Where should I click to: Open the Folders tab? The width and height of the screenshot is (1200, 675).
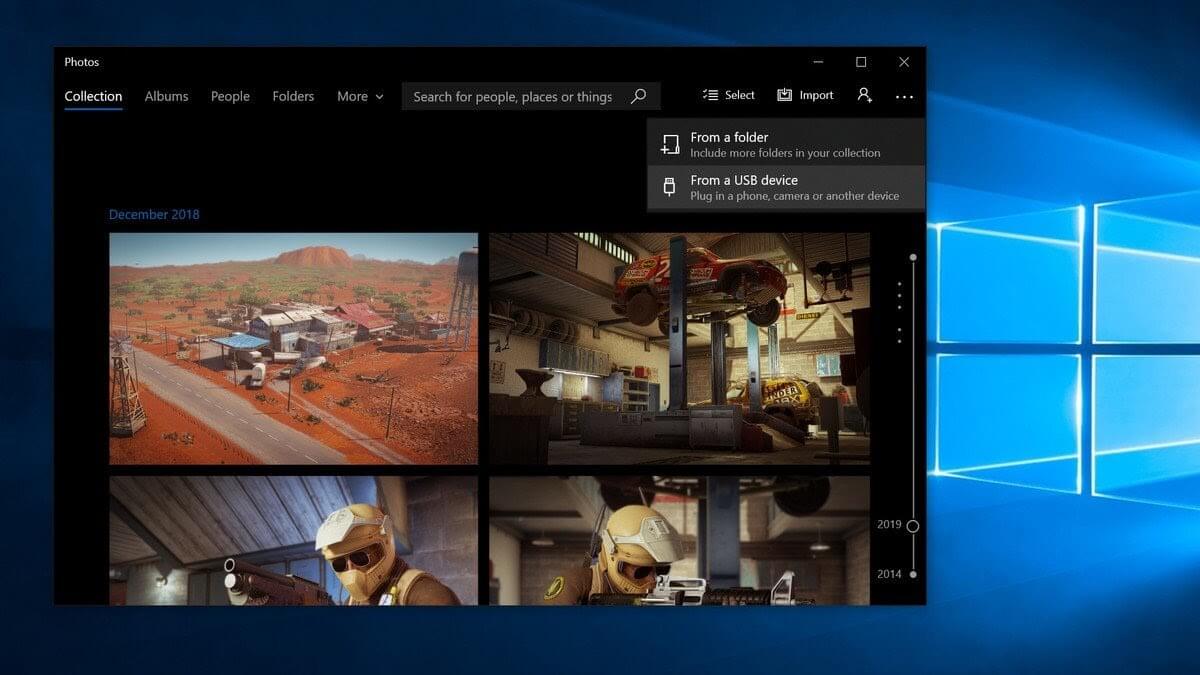click(292, 96)
